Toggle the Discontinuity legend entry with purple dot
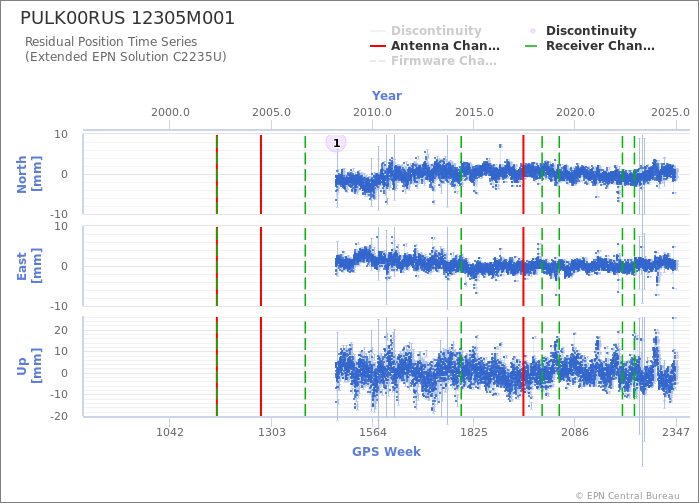Viewport: 700px width, 504px height. pos(582,30)
